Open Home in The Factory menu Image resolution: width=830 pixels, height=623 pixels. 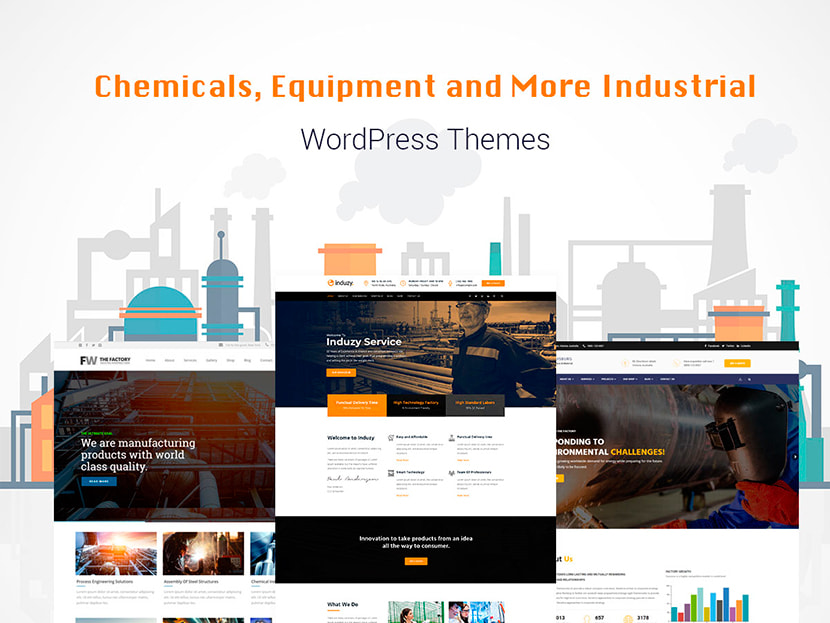pyautogui.click(x=150, y=360)
